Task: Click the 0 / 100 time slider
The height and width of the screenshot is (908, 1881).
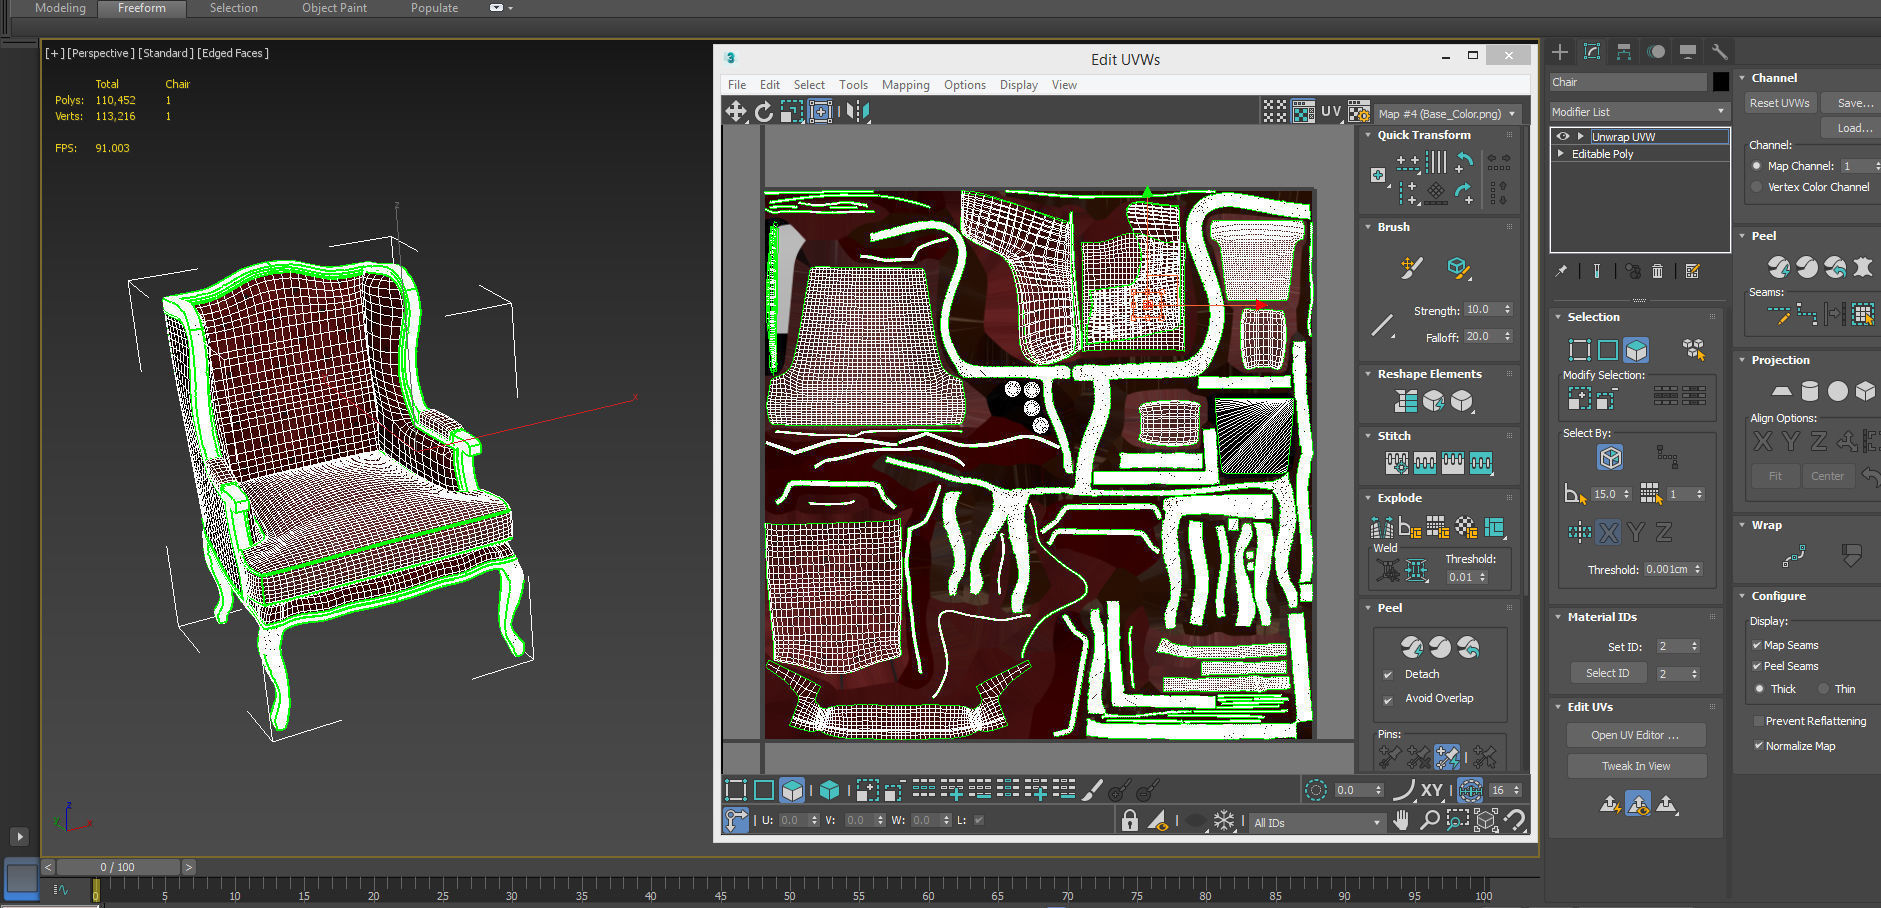Action: click(118, 867)
